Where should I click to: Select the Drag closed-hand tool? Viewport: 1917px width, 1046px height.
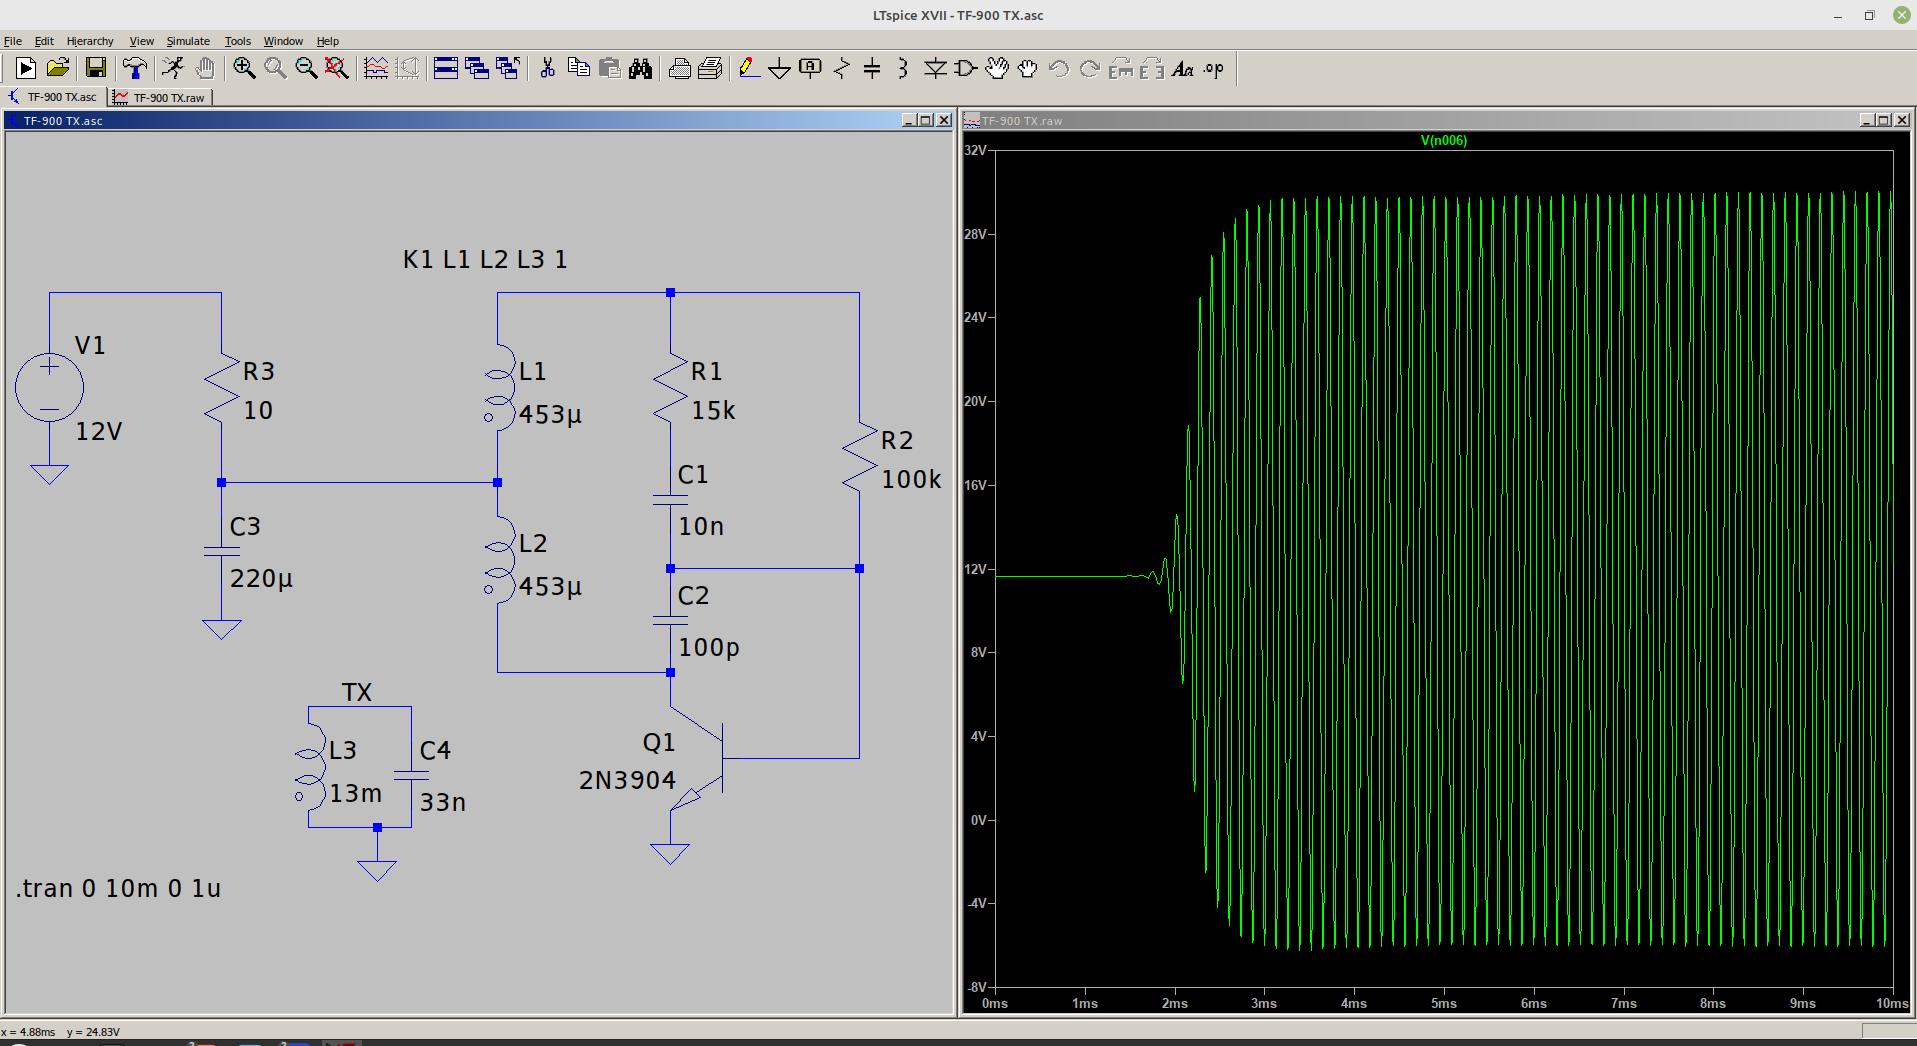click(x=1028, y=68)
